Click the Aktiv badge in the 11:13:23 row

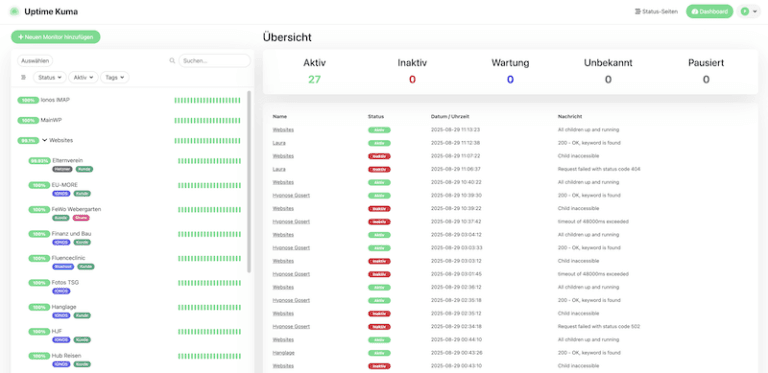tap(379, 130)
